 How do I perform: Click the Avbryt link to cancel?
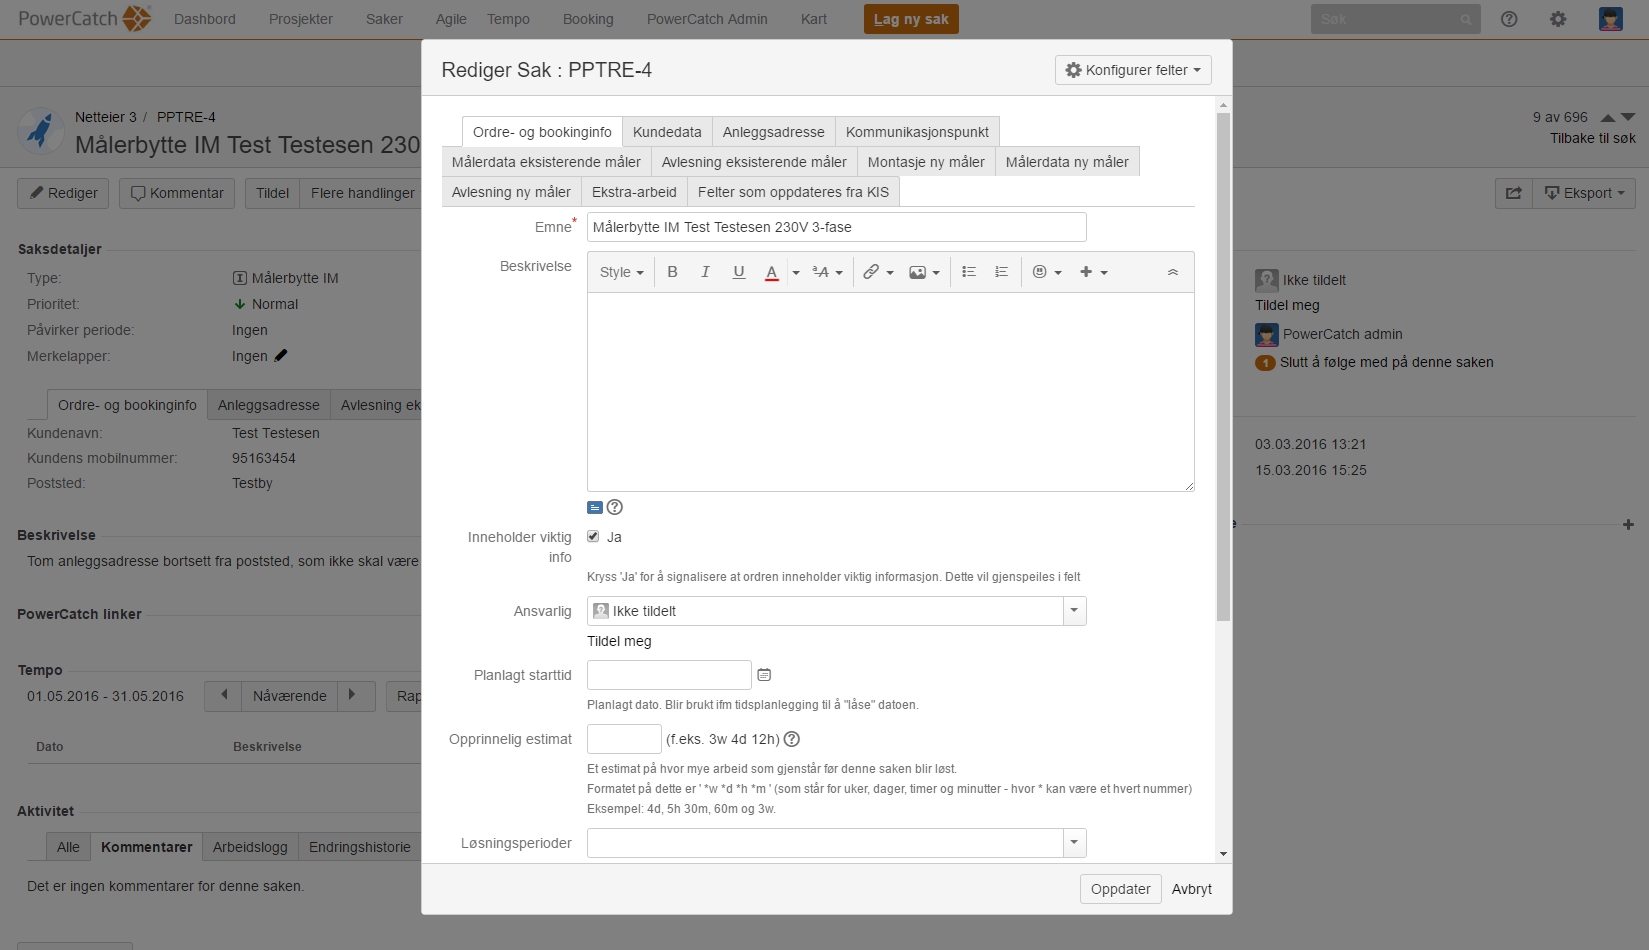1191,889
